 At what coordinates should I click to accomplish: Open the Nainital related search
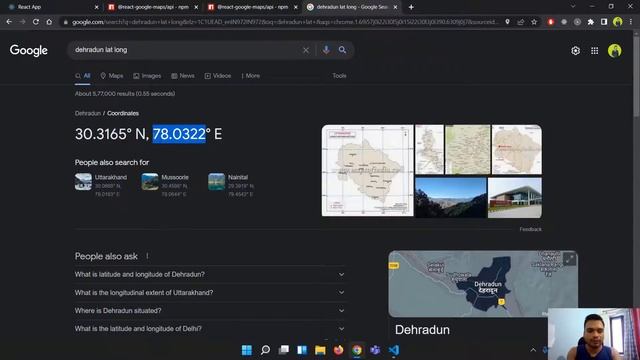[x=231, y=185]
